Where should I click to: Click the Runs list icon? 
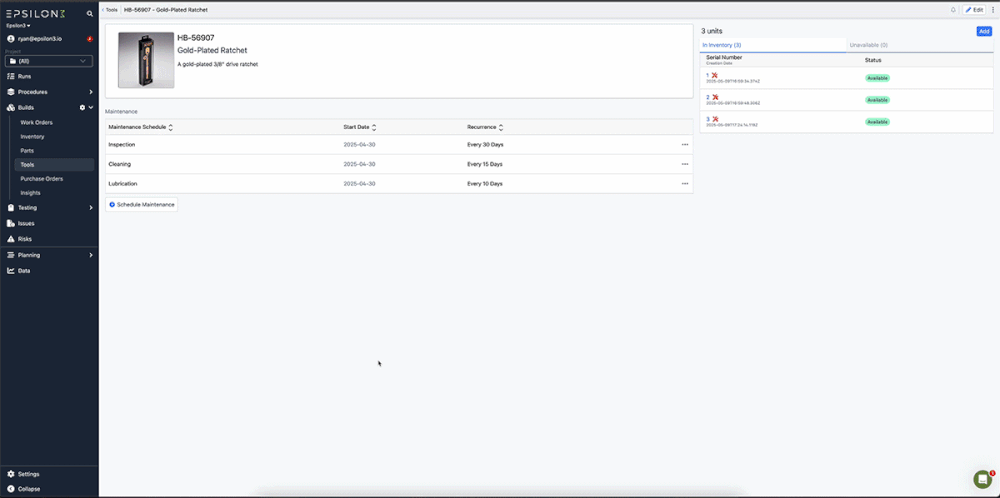click(11, 76)
